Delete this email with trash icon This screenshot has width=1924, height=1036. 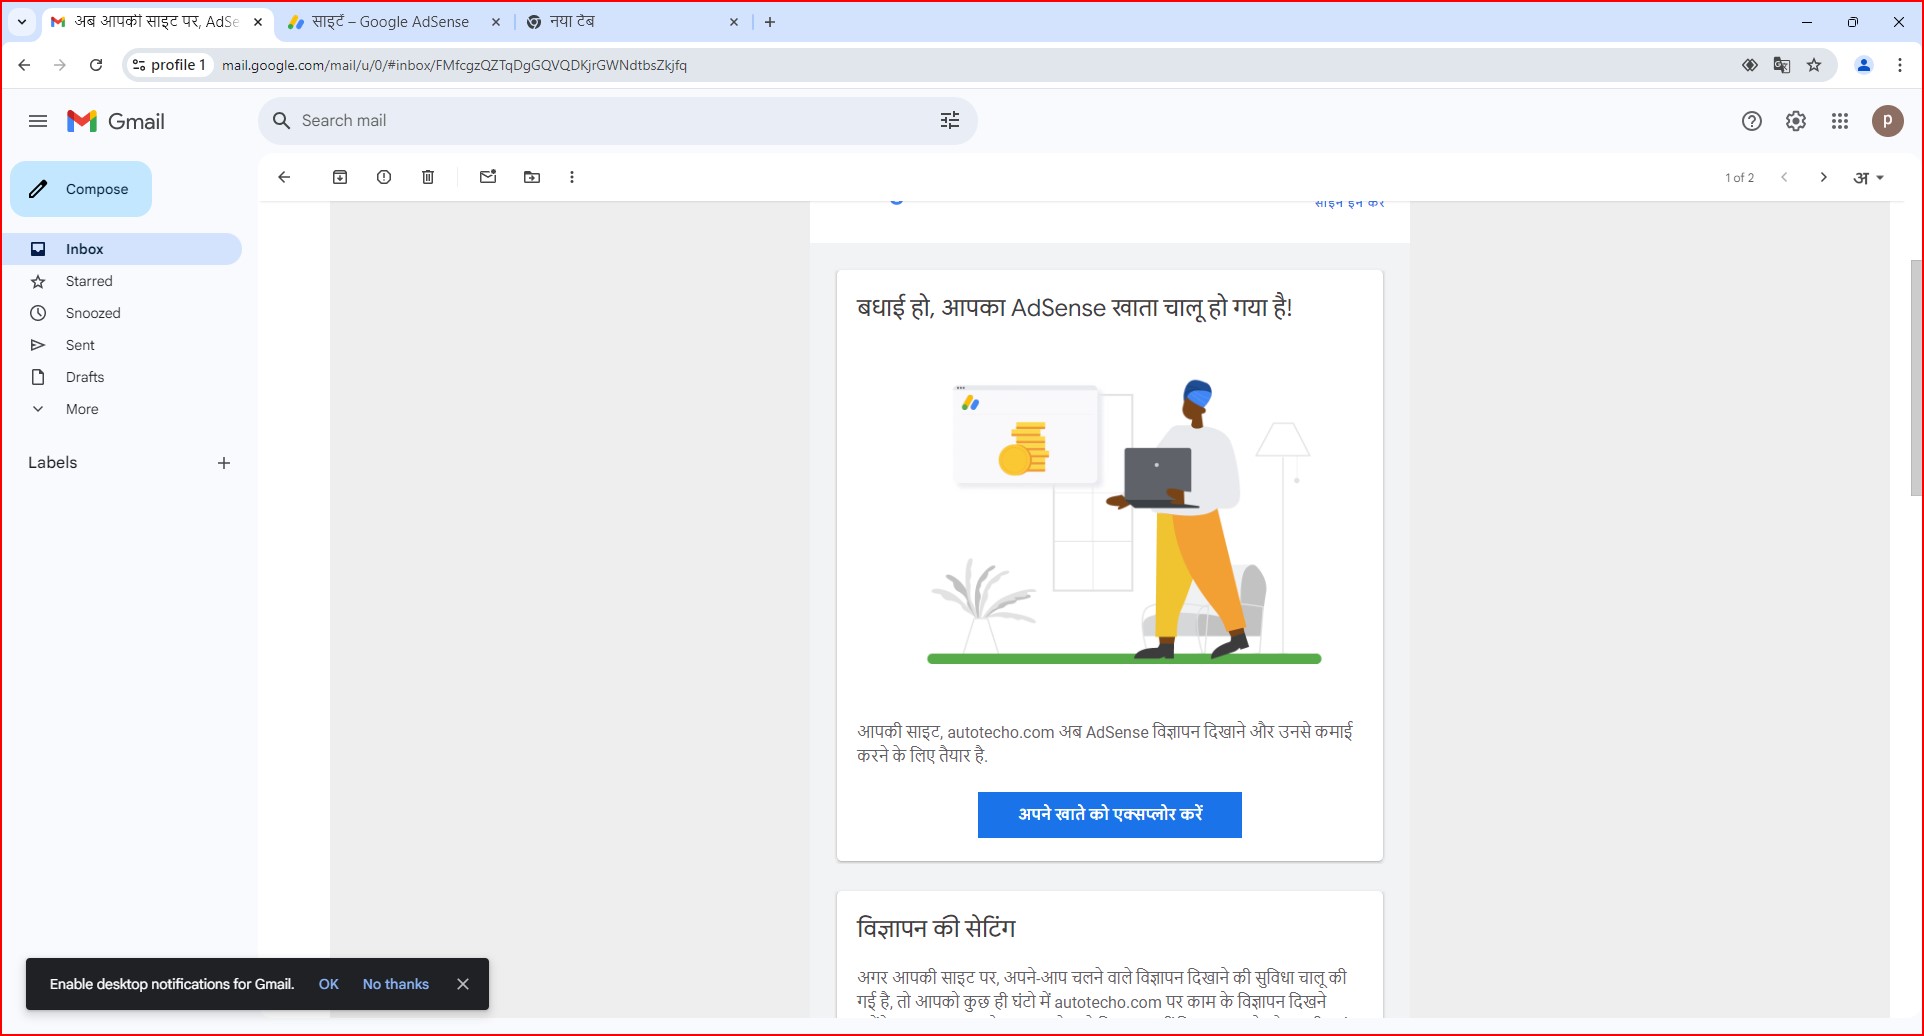tap(428, 177)
